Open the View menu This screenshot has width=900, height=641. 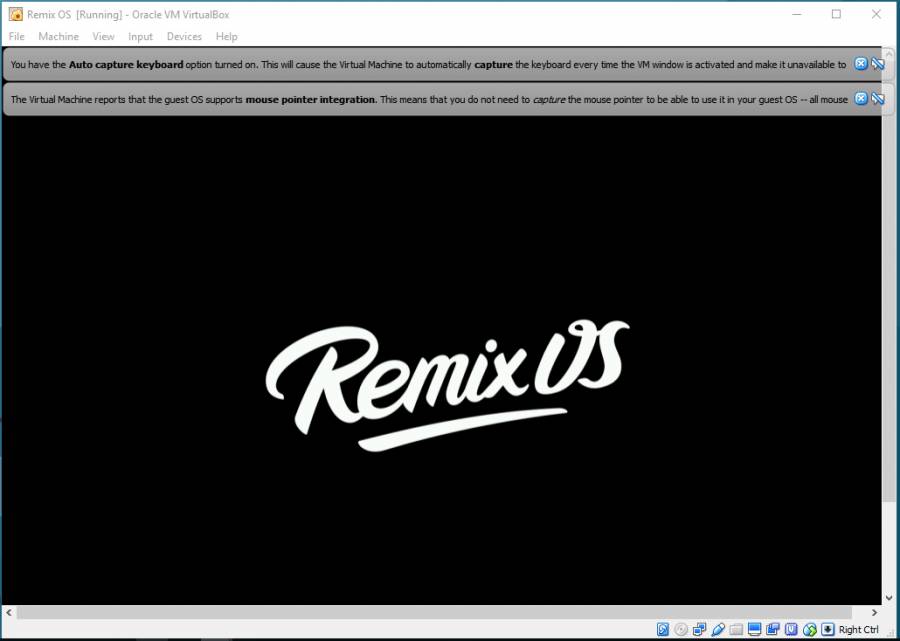103,36
